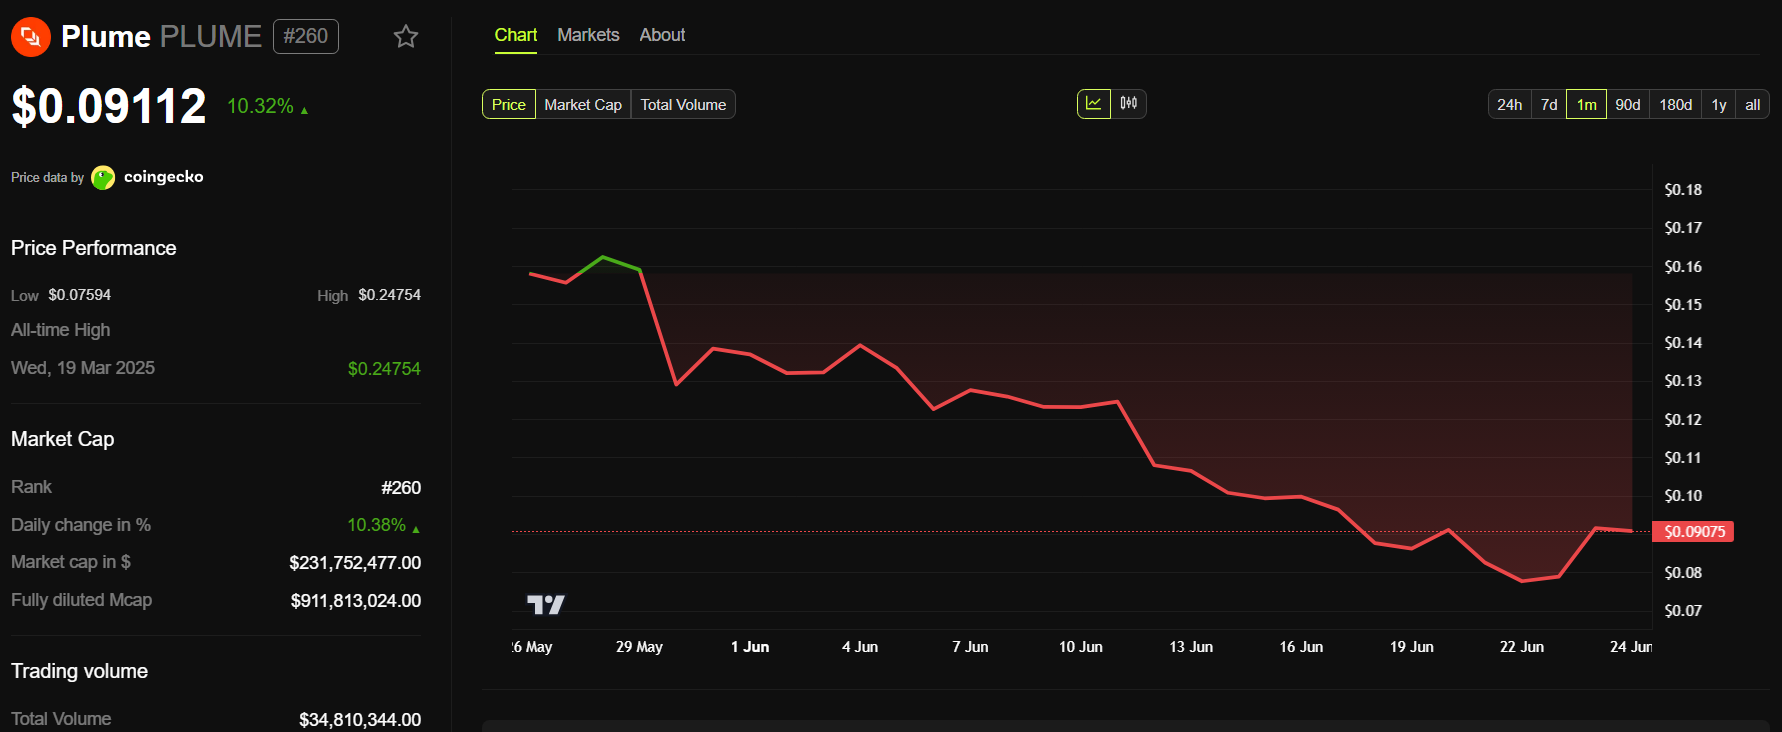Set chart range to 1y

[x=1719, y=104]
